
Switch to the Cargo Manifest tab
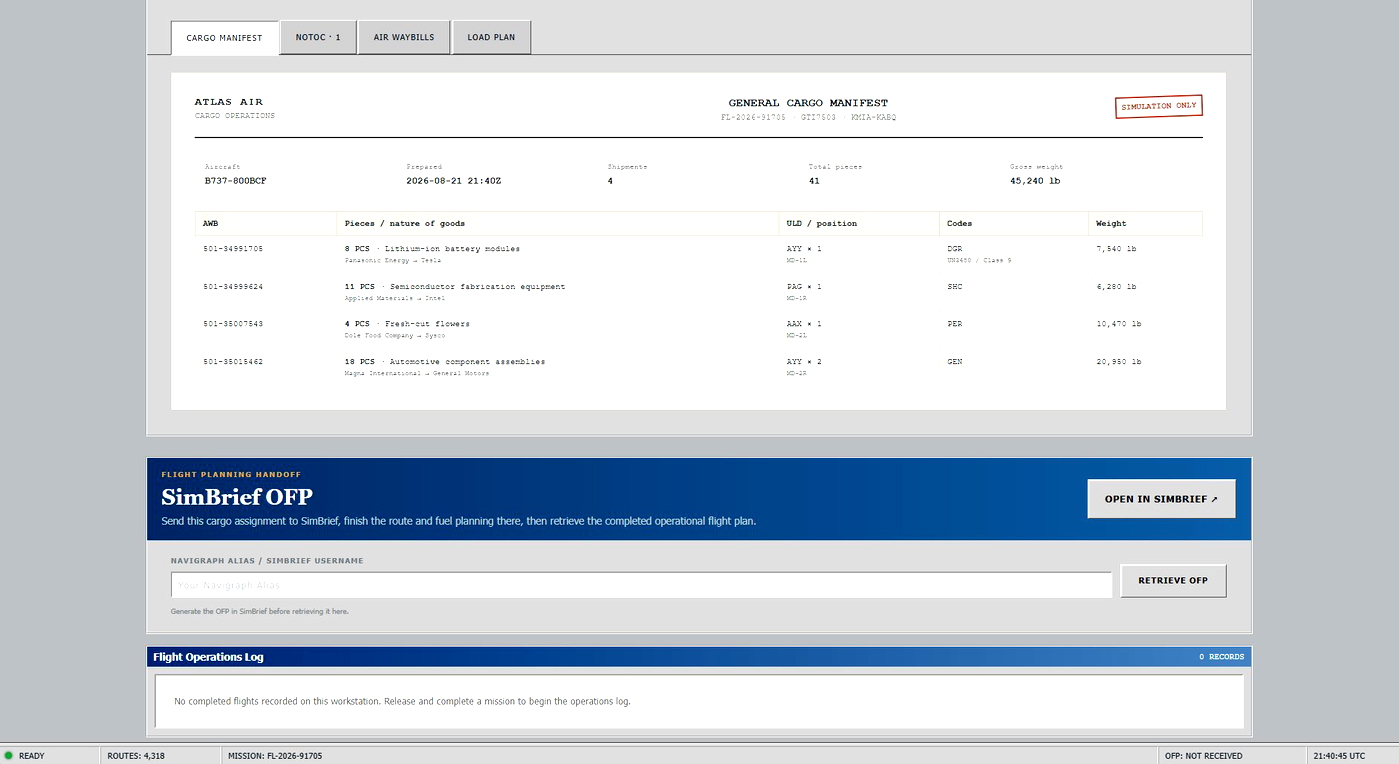[x=224, y=37]
